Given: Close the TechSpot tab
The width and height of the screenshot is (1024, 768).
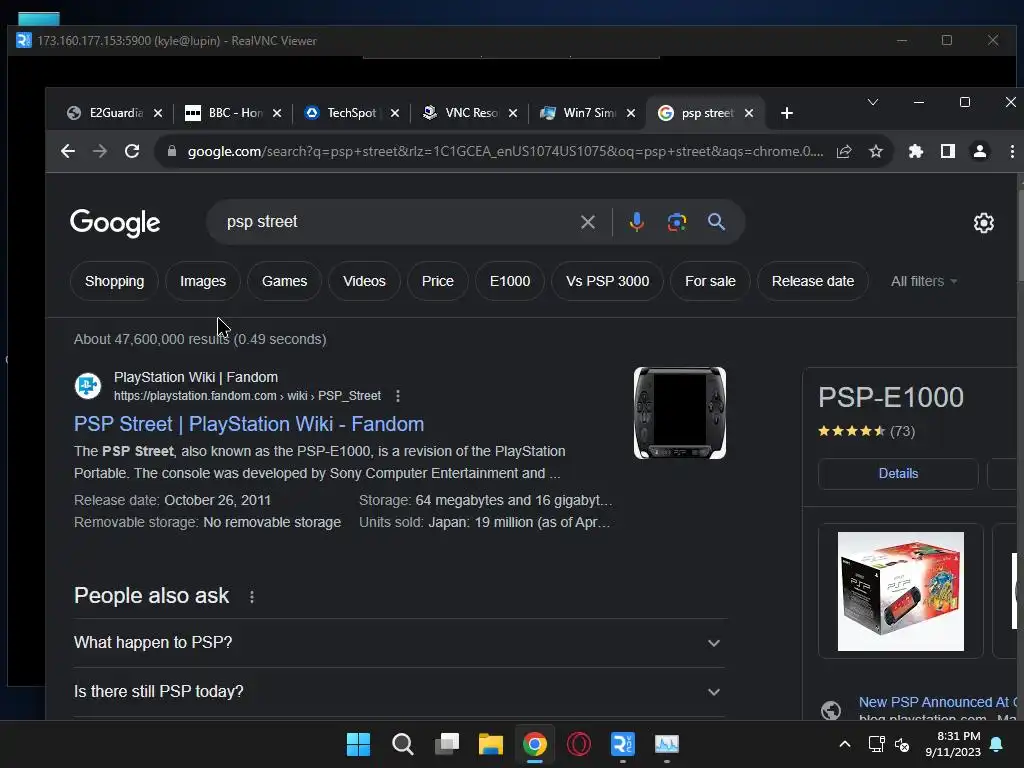Looking at the screenshot, I should tap(394, 113).
